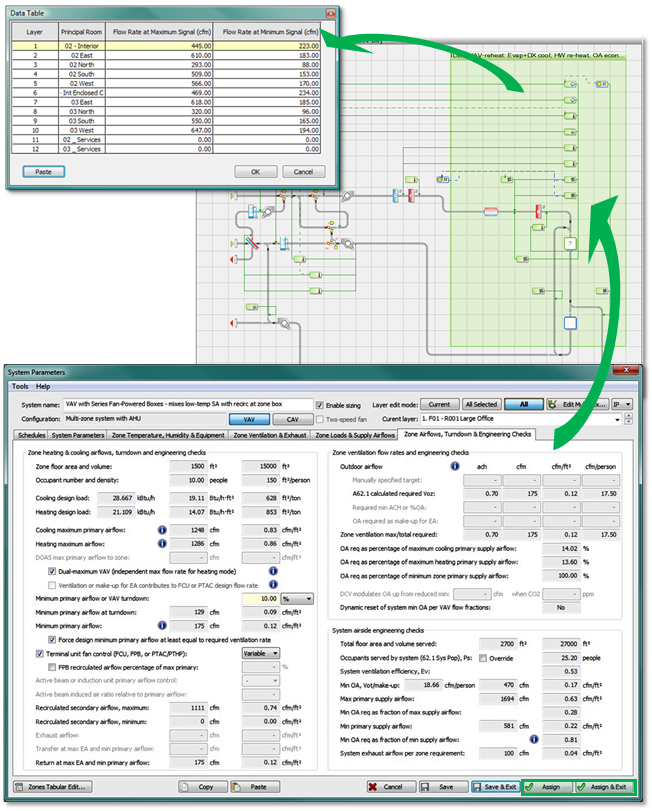Switch to Zone Ventilation & Exhaust tab
The width and height of the screenshot is (652, 811).
tap(269, 436)
